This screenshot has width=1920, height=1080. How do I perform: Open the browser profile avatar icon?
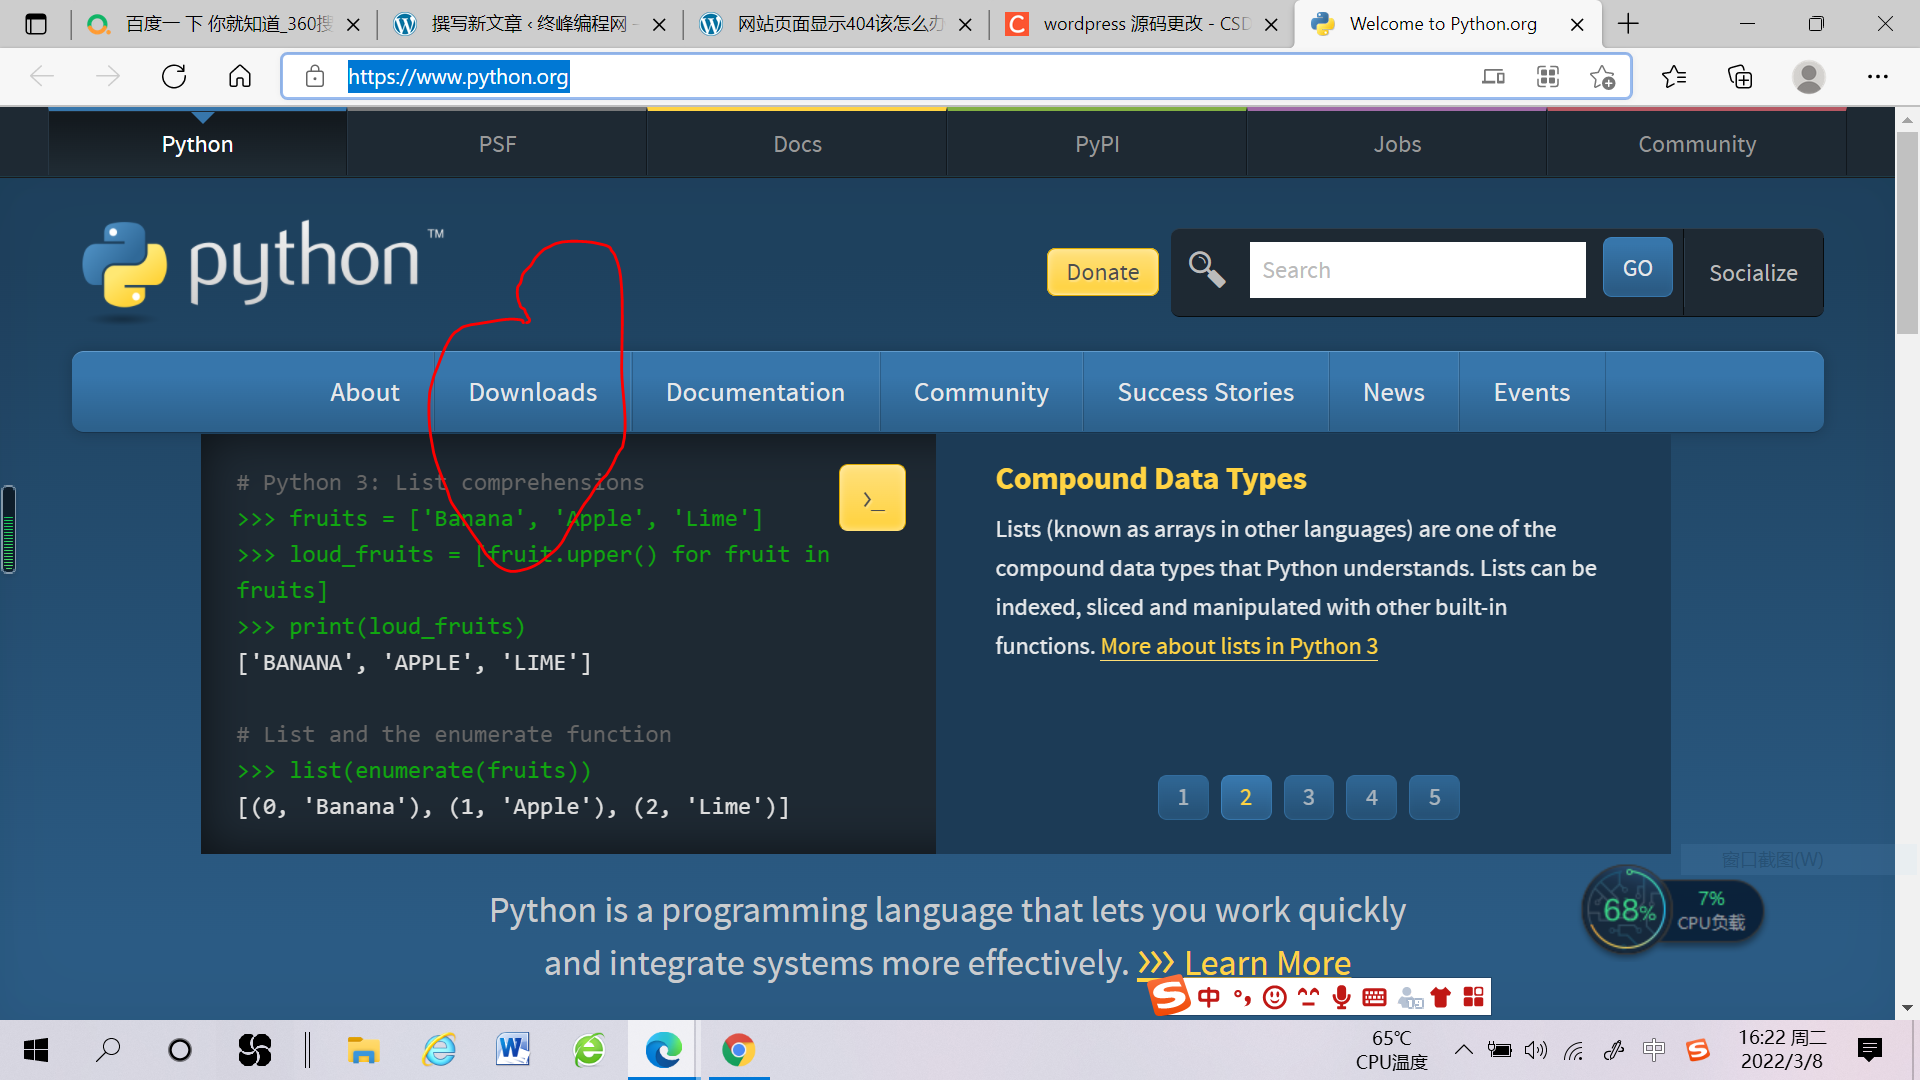click(1808, 77)
